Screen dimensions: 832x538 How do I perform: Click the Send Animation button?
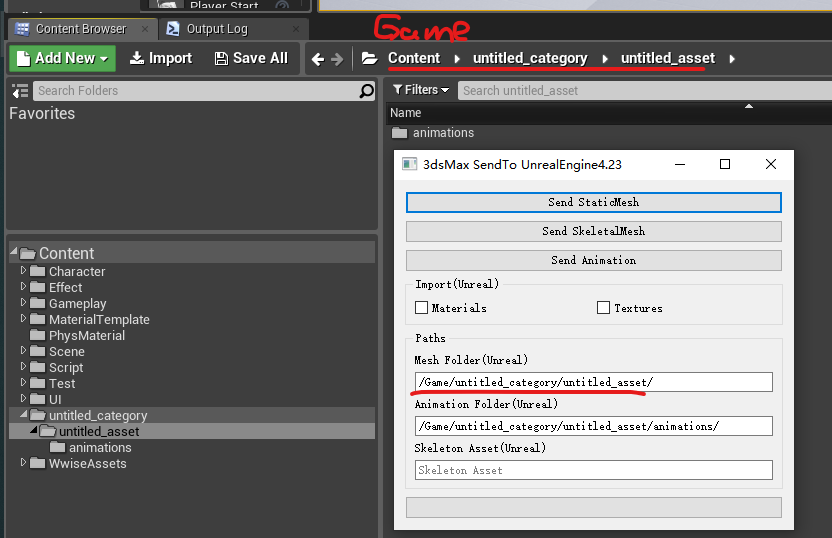(594, 261)
